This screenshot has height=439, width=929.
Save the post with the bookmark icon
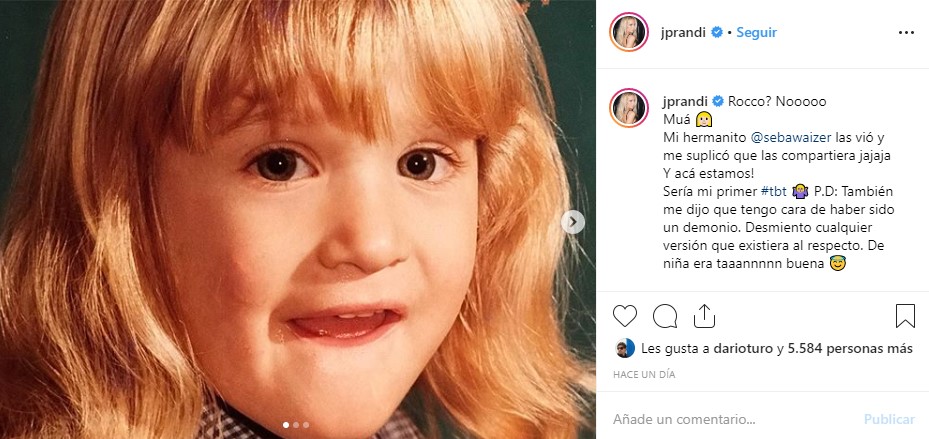pos(905,317)
